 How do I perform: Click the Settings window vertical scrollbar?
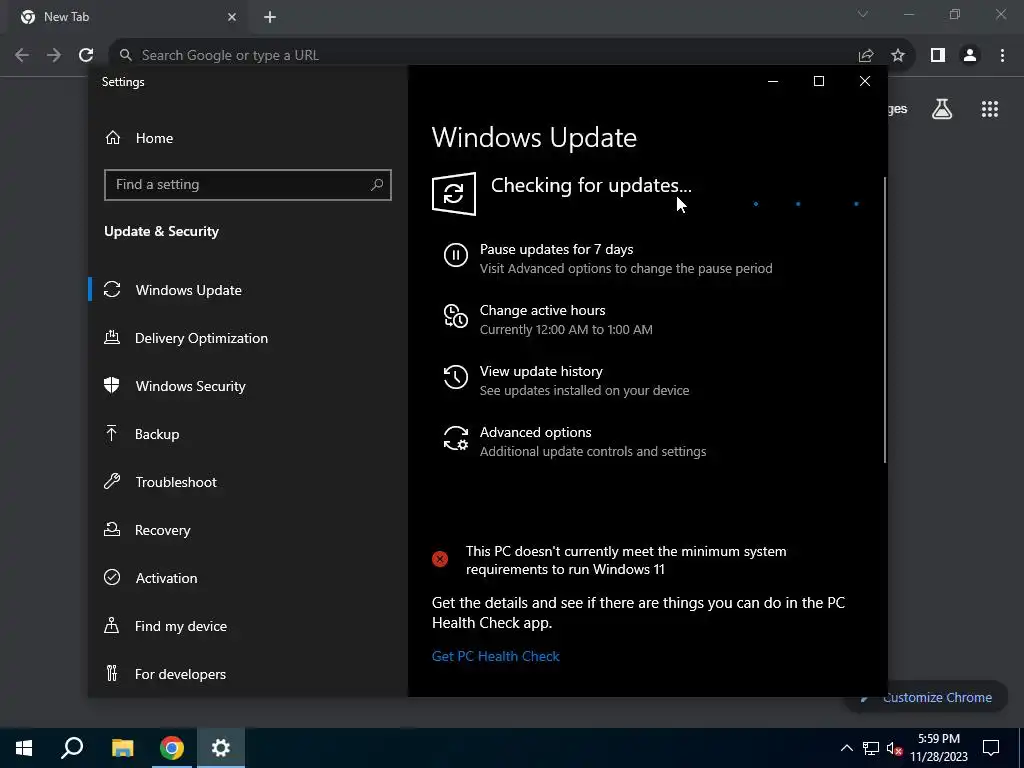(885, 320)
